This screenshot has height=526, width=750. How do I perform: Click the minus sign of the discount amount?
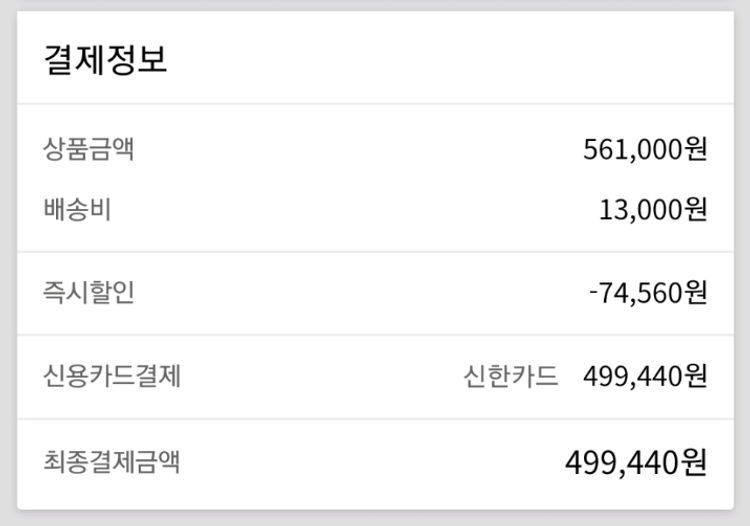pos(594,293)
